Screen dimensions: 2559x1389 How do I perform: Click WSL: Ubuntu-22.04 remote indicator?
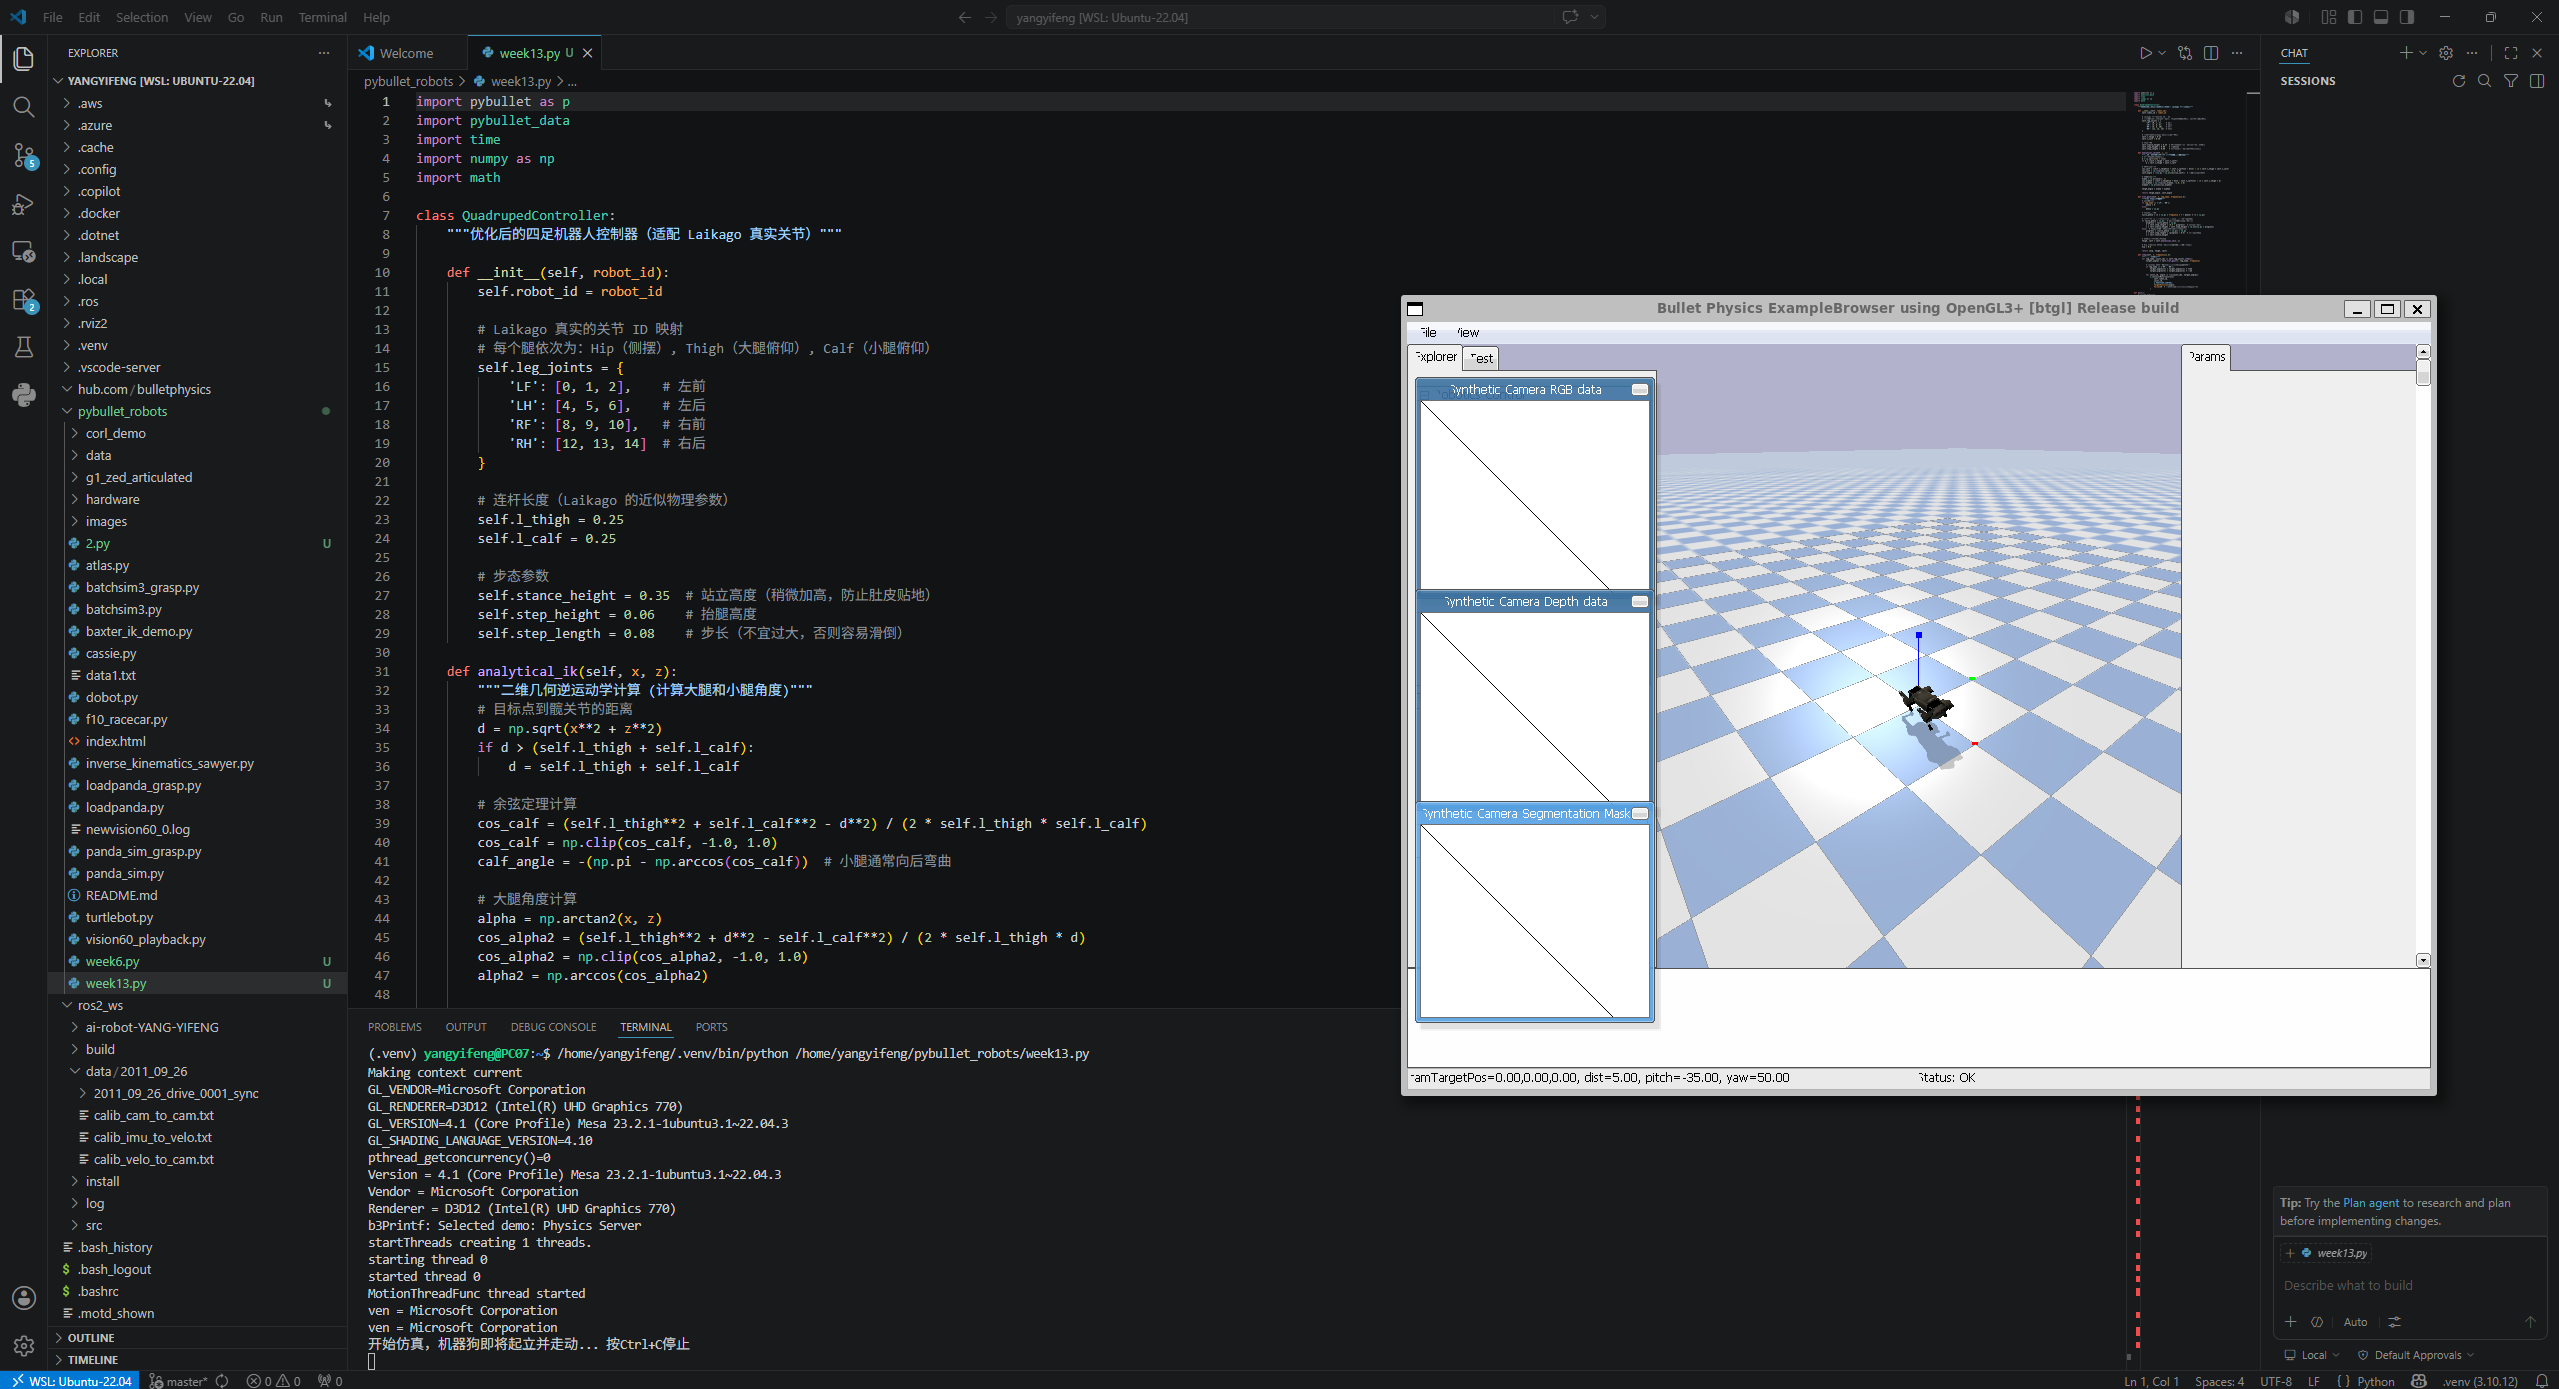point(71,1381)
